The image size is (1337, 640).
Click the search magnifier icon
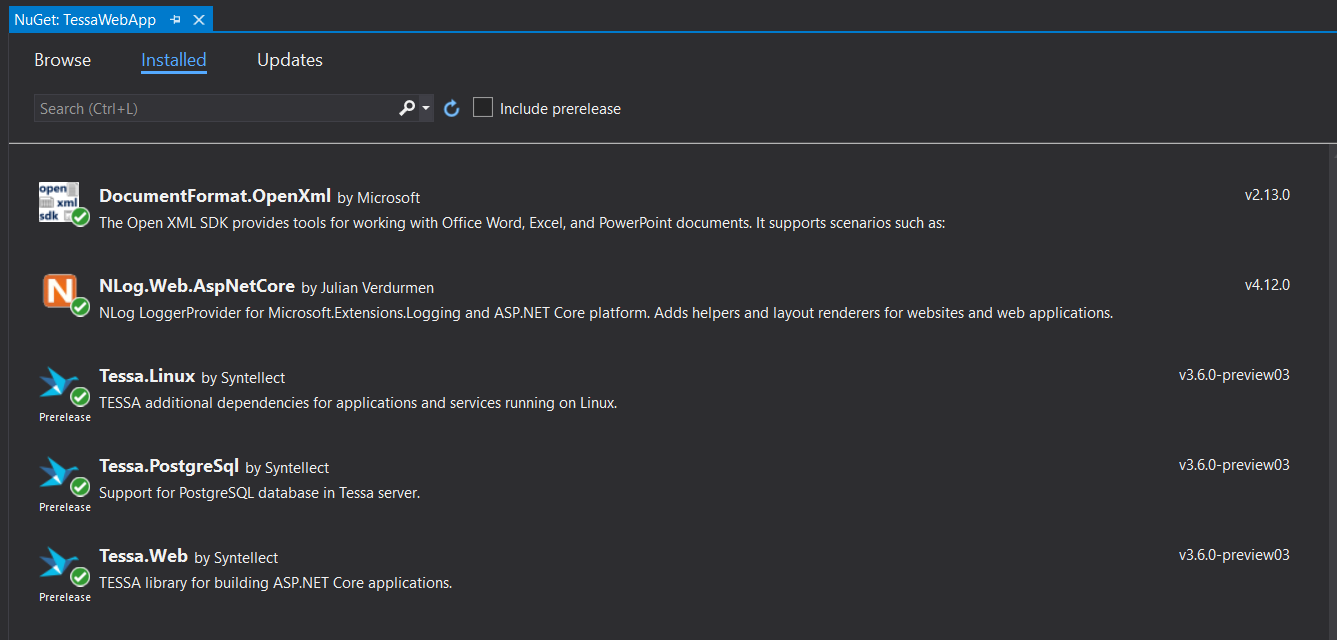click(406, 108)
